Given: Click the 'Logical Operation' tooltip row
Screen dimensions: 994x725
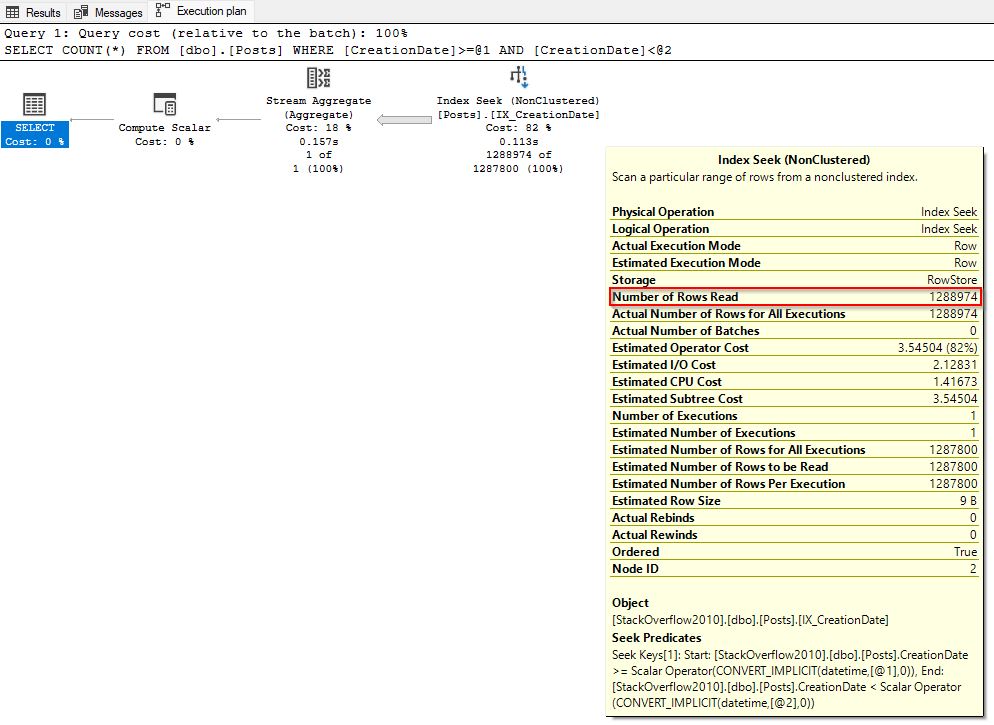Looking at the screenshot, I should pos(795,229).
